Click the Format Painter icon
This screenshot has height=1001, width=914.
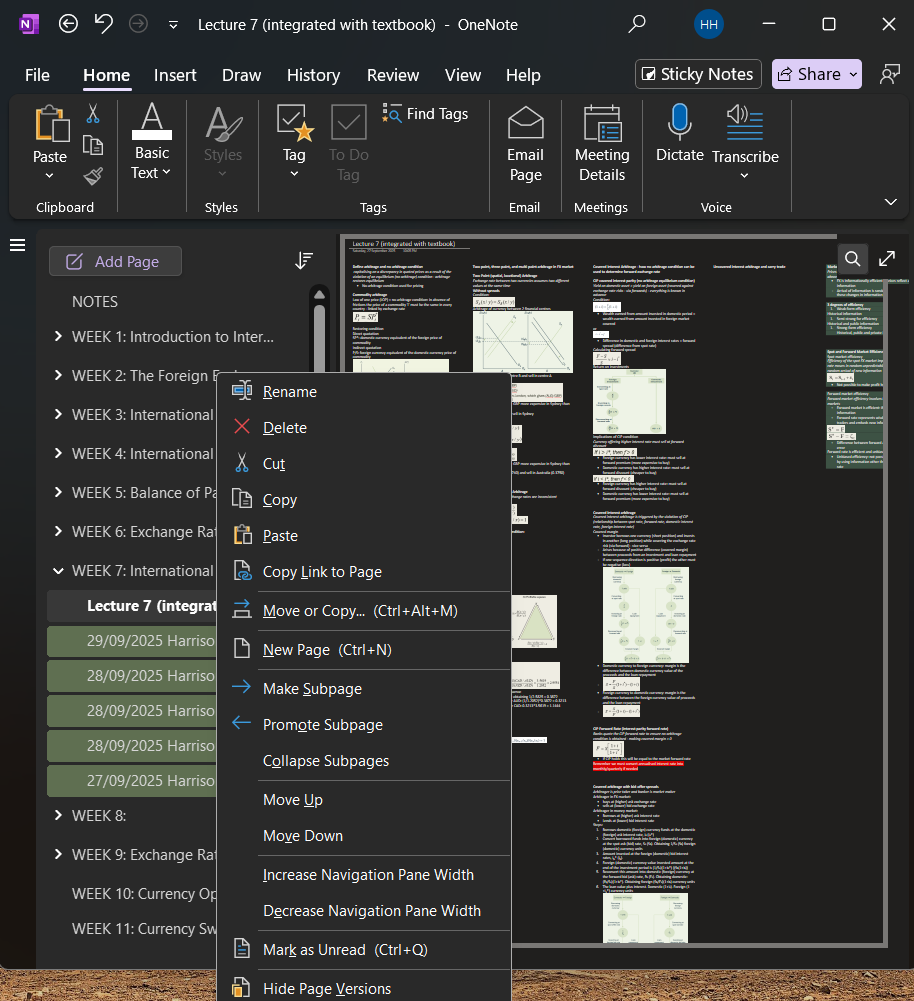(91, 175)
